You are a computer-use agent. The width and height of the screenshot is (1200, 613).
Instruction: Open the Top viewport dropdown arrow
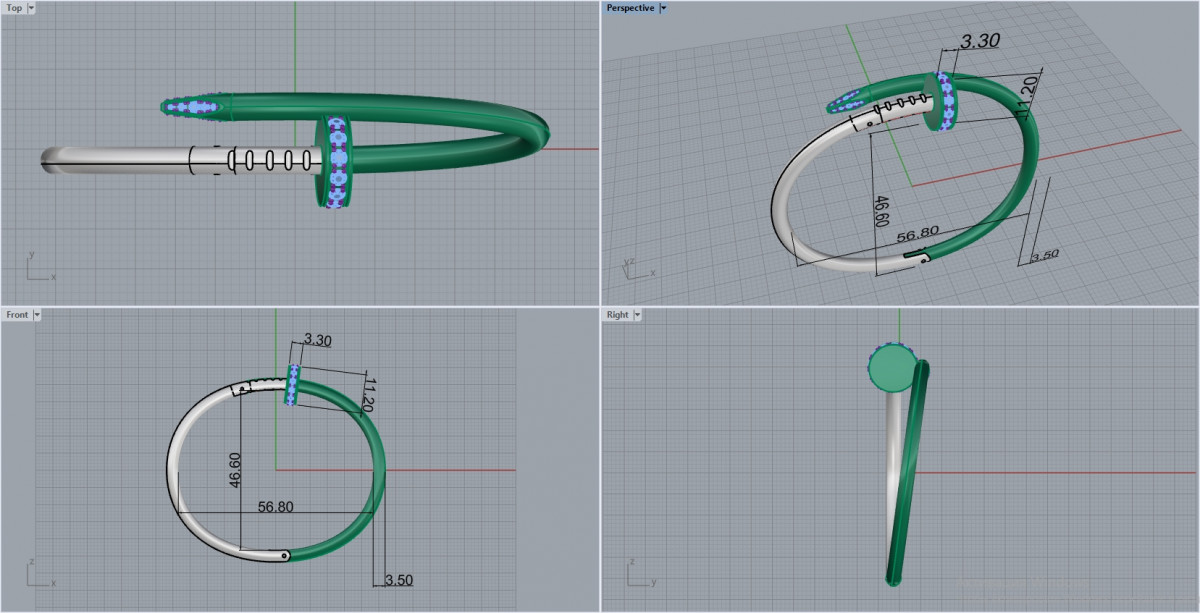[x=31, y=8]
